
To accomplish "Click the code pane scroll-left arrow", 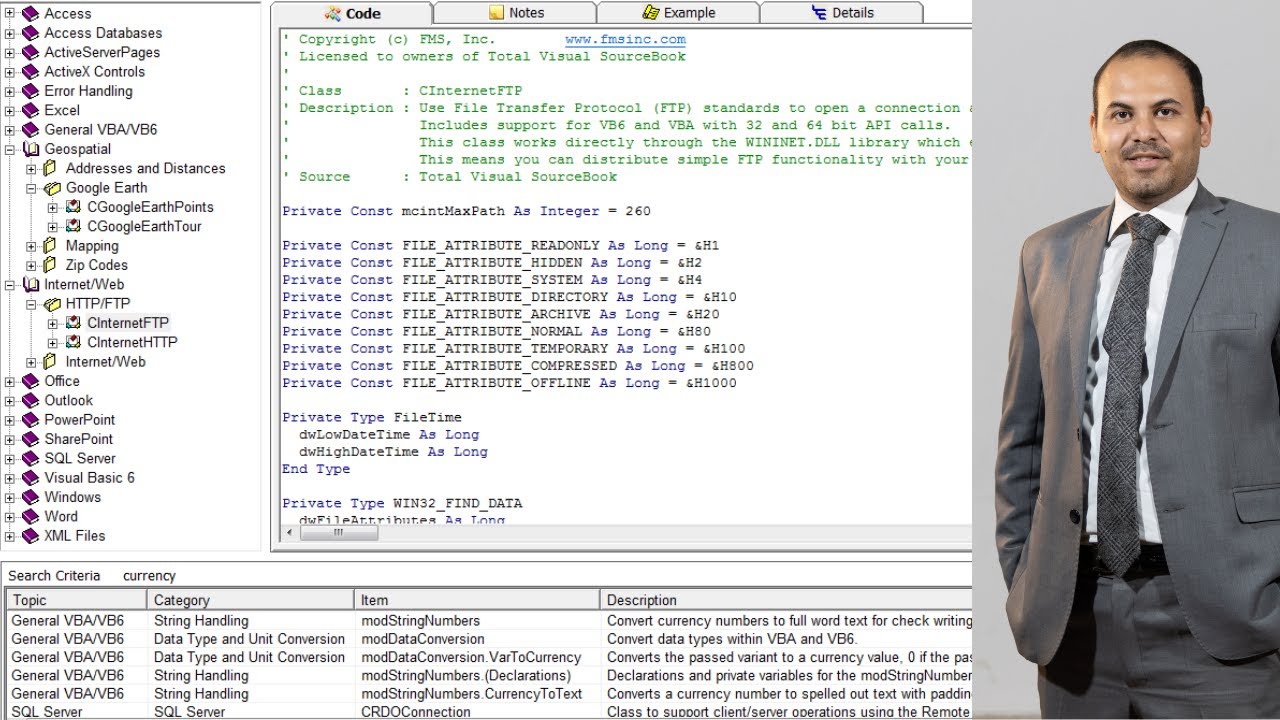I will (x=289, y=533).
